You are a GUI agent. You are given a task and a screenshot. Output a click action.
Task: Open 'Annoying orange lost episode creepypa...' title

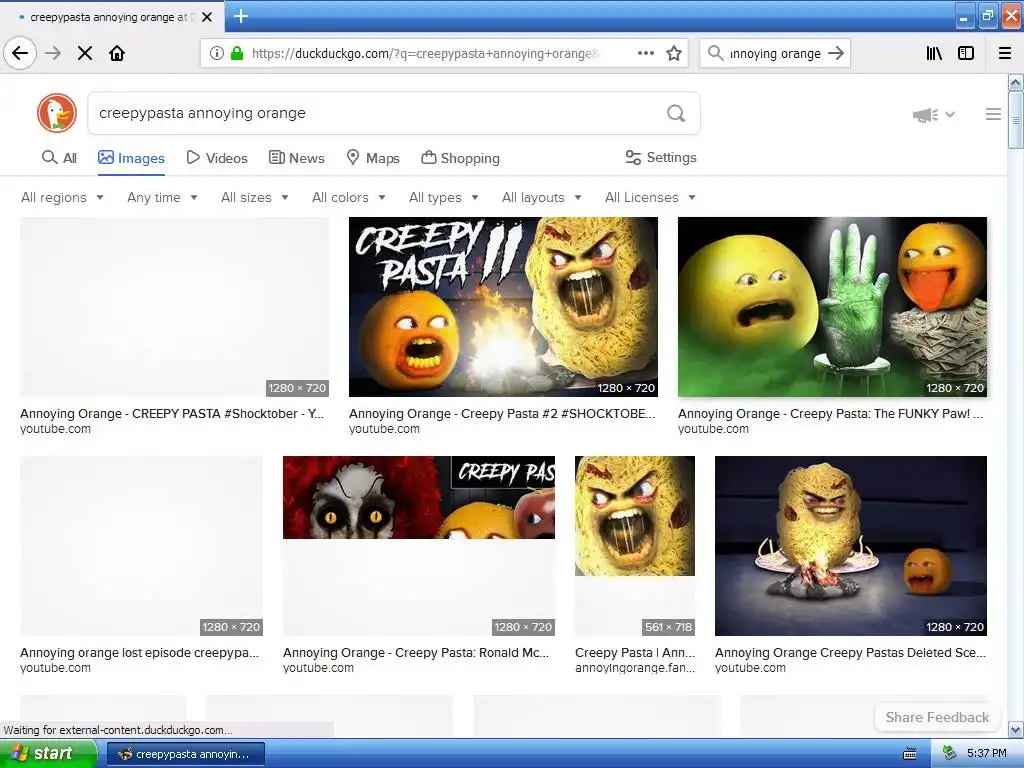tap(140, 652)
